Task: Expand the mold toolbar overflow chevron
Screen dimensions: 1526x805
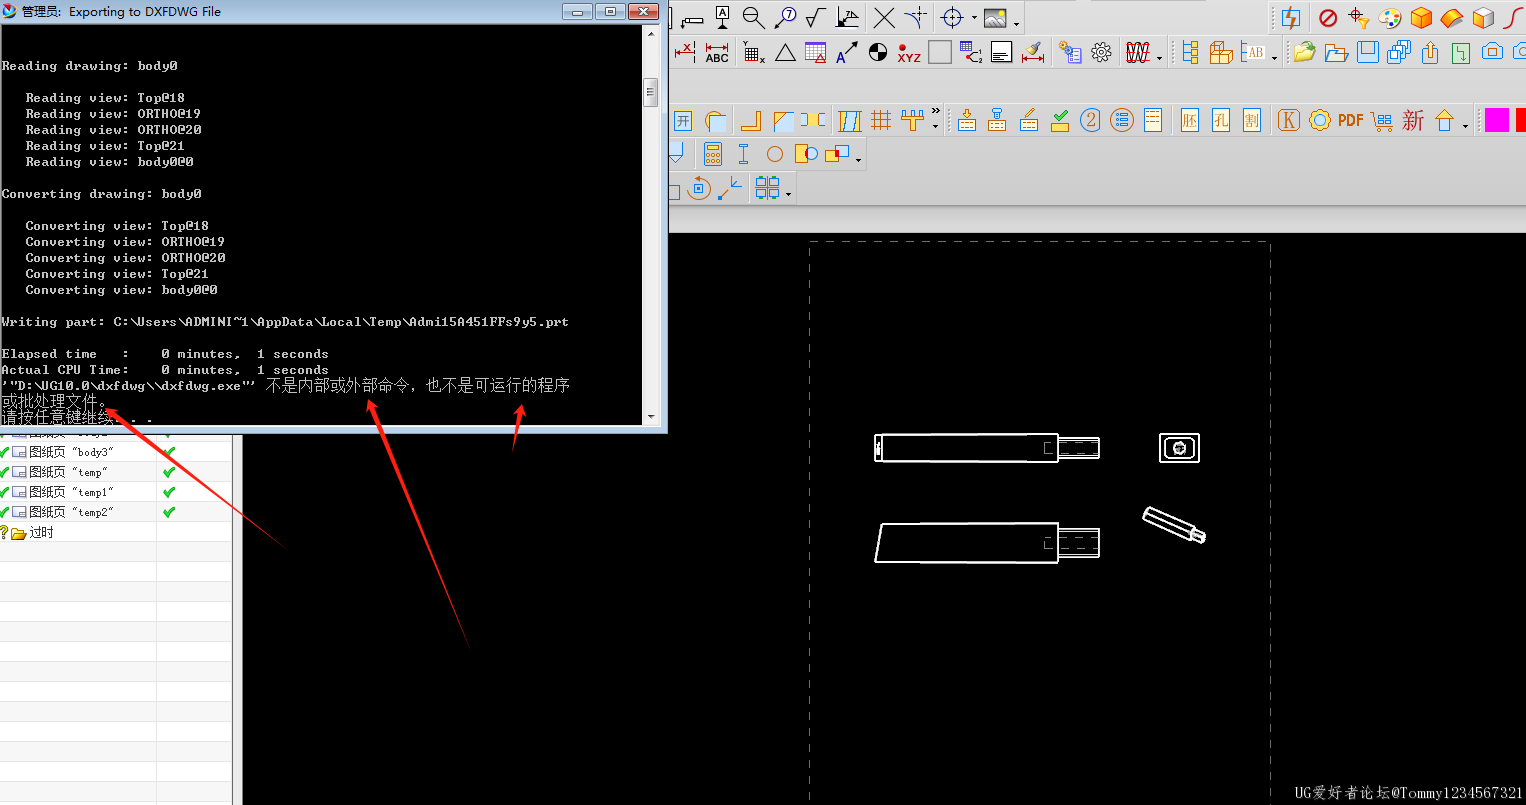Action: 936,112
